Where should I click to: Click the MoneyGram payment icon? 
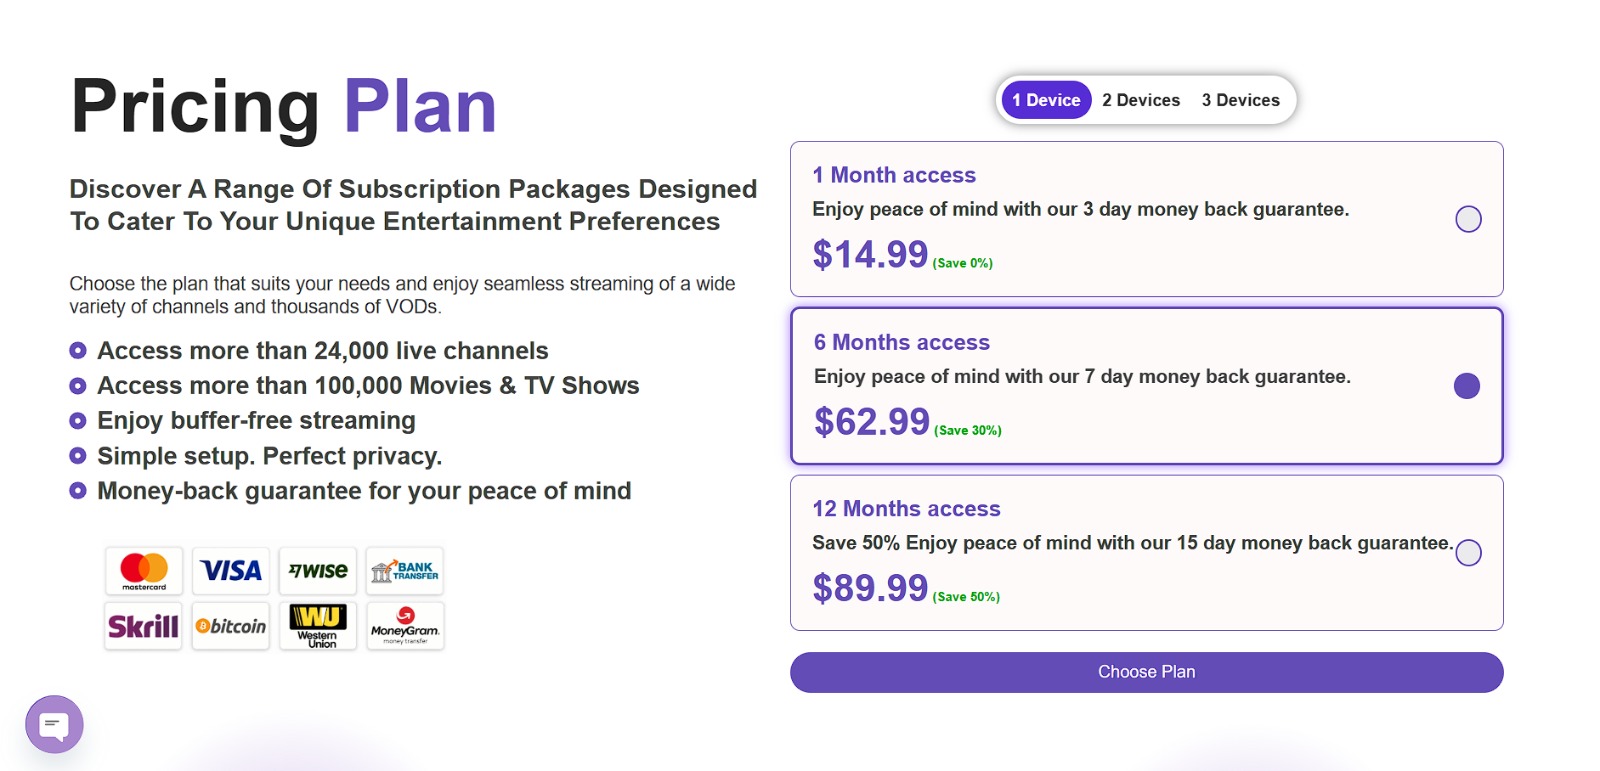[405, 626]
